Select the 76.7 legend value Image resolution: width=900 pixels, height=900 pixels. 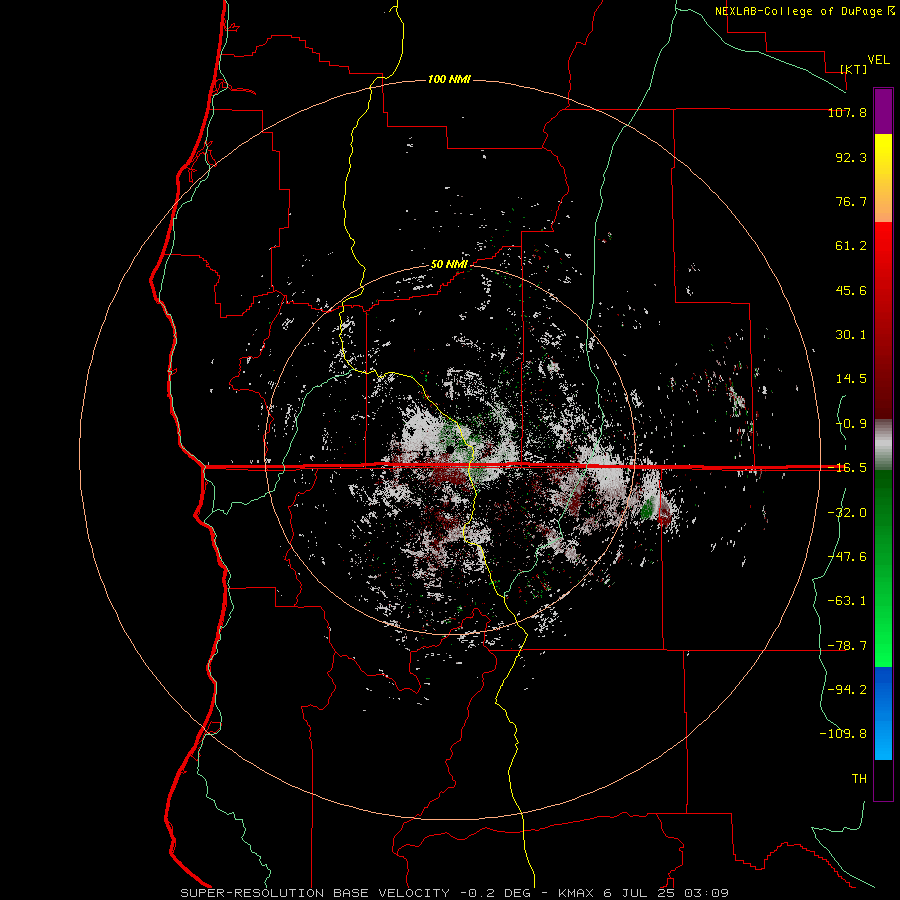coord(851,201)
